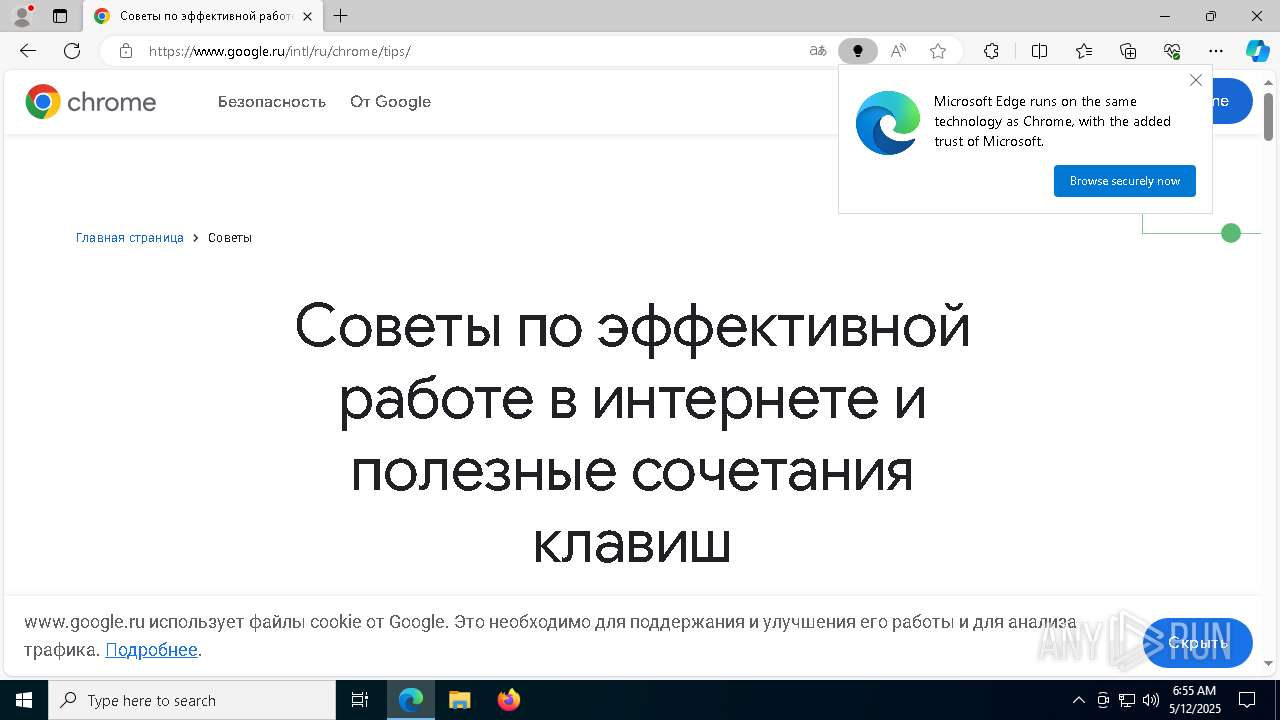This screenshot has width=1280, height=720.
Task: Open the От Google menu item
Action: (390, 102)
